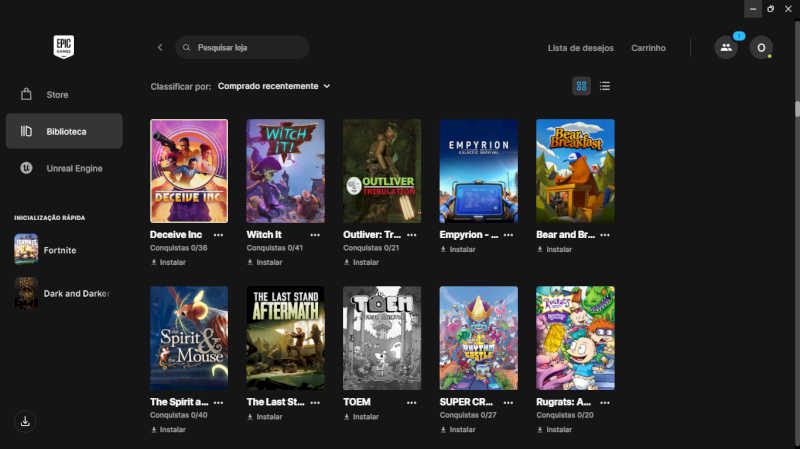The height and width of the screenshot is (449, 800).
Task: Open Witch It cover thumbnail
Action: tap(285, 171)
